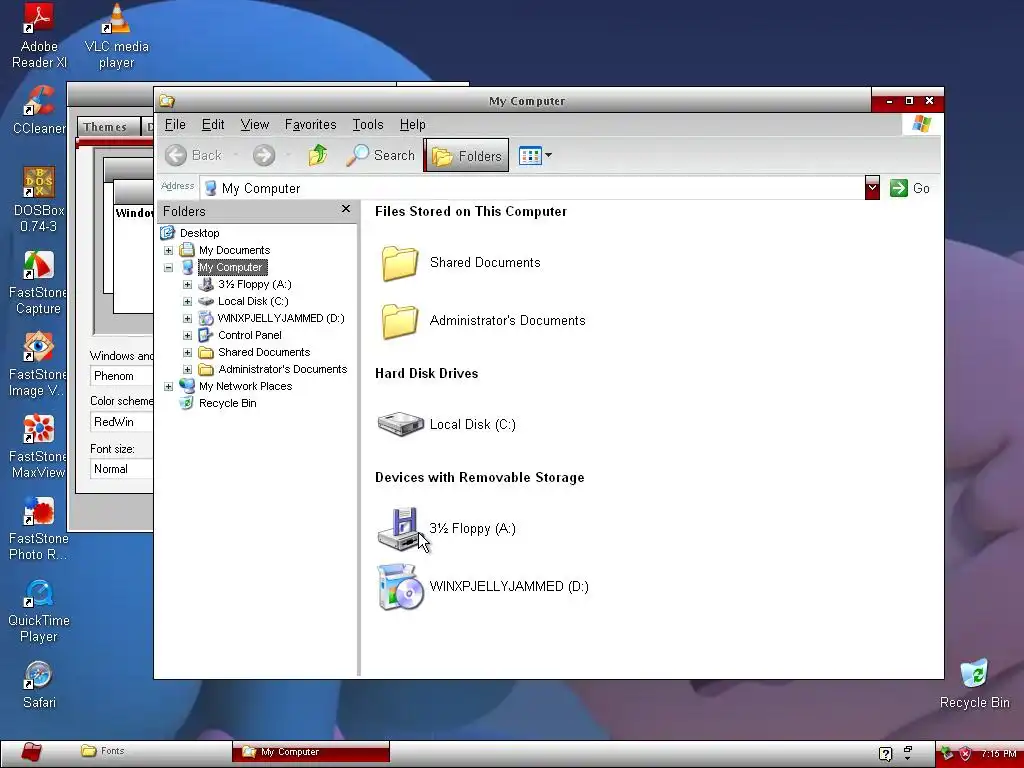The image size is (1024, 768).
Task: Open the Views dropdown button
Action: coord(536,155)
